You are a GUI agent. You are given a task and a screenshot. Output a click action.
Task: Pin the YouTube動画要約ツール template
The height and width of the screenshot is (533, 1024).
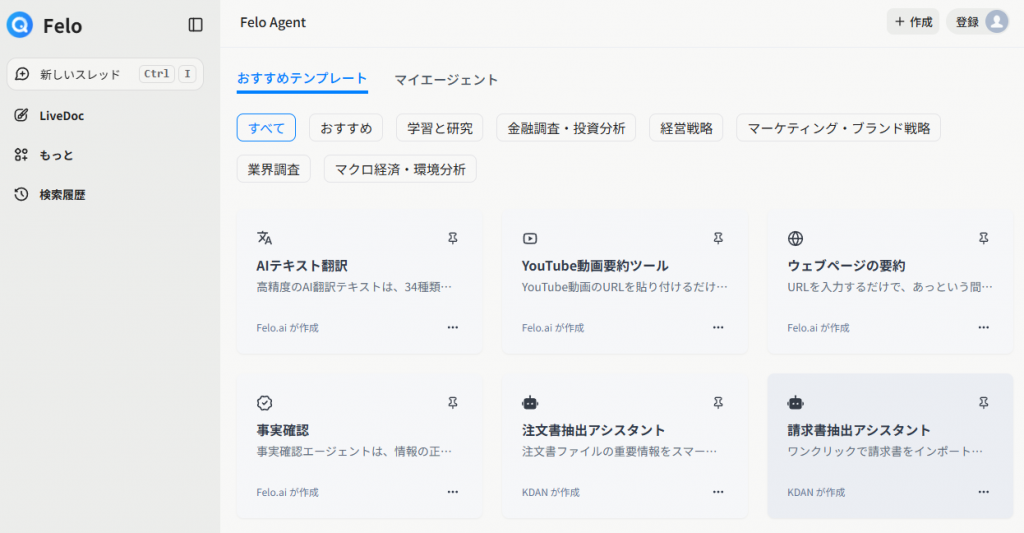[x=718, y=238]
